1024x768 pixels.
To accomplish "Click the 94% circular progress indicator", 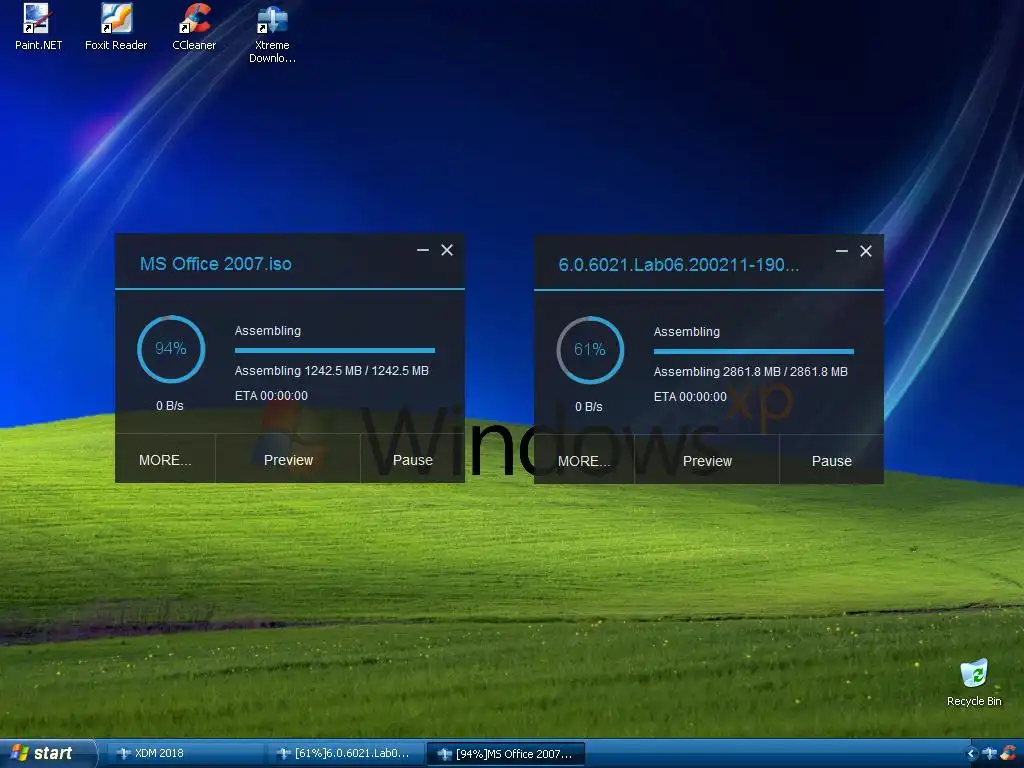I will point(171,349).
